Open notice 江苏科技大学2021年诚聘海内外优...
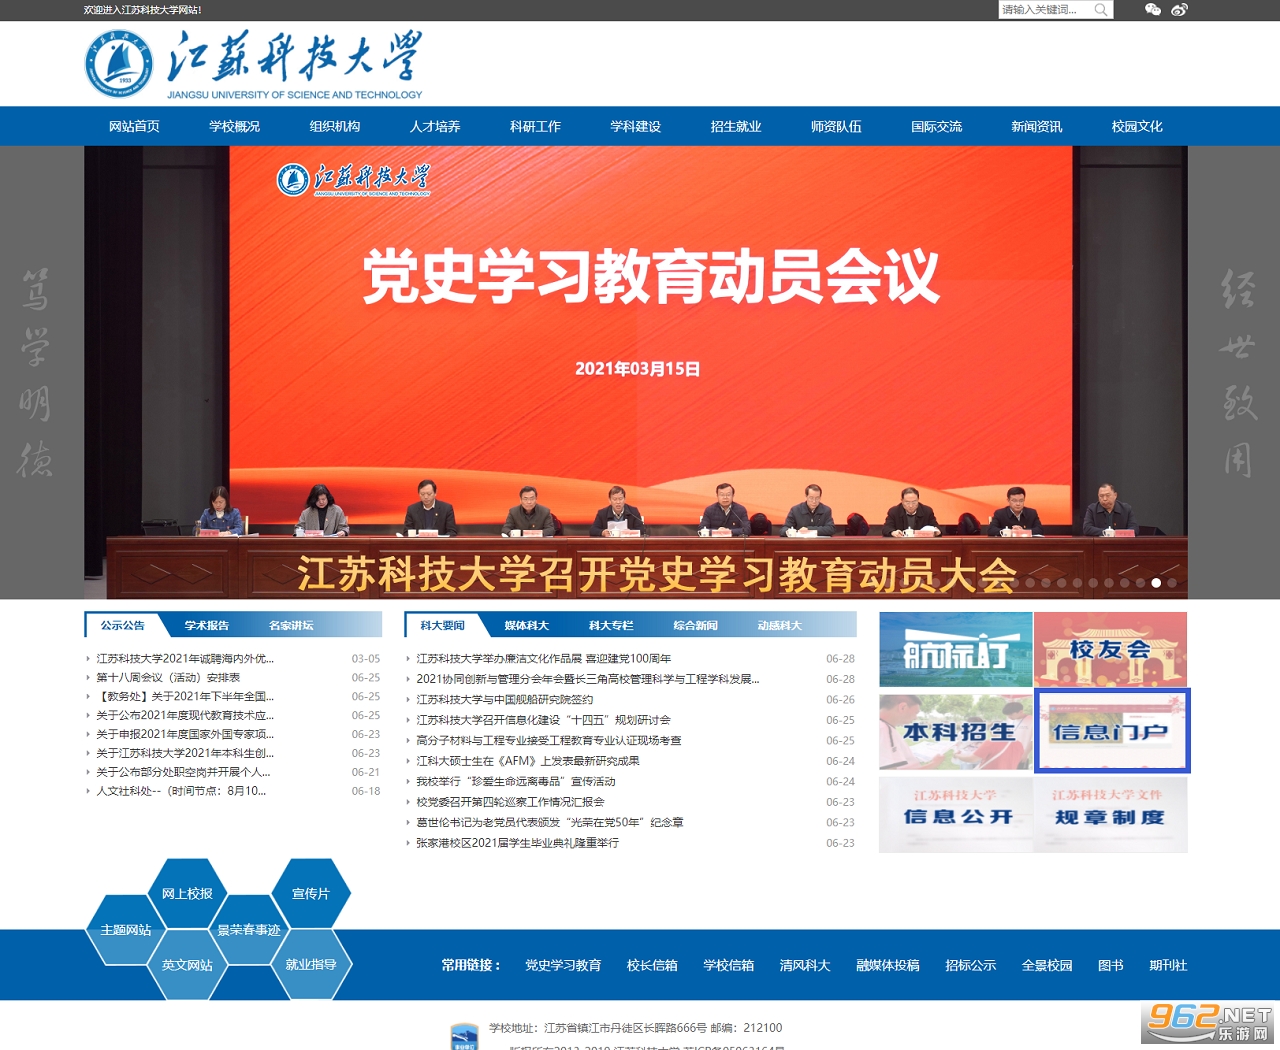This screenshot has width=1280, height=1050. click(185, 659)
